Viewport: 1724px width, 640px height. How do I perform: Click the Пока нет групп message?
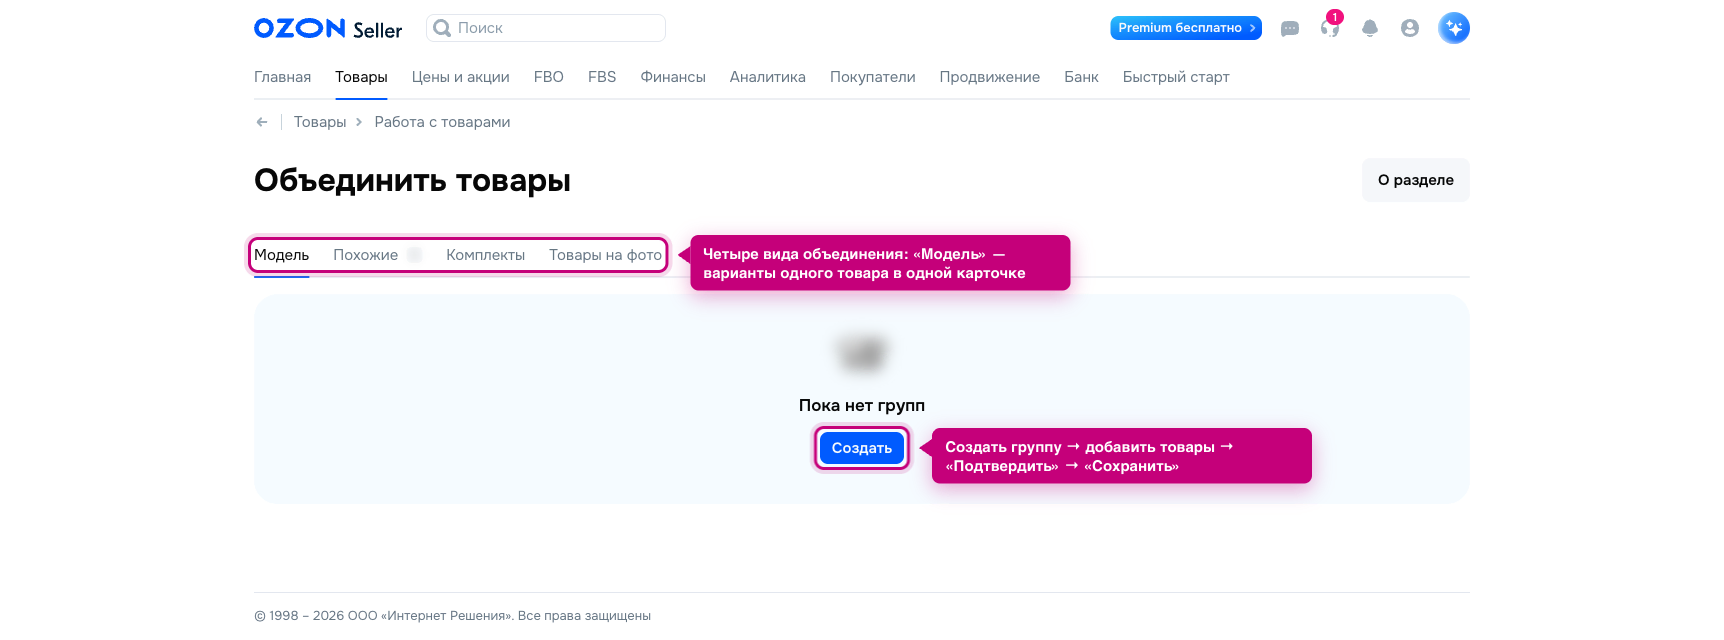click(862, 405)
